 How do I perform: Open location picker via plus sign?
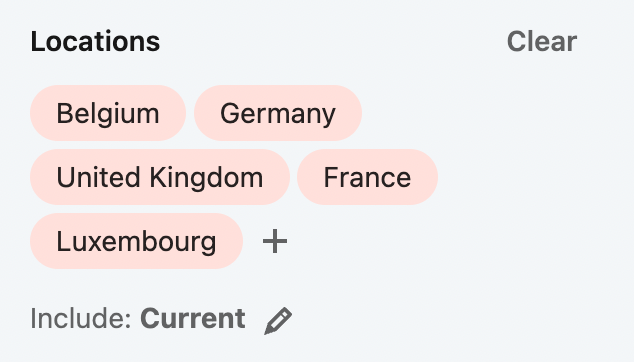pyautogui.click(x=275, y=241)
